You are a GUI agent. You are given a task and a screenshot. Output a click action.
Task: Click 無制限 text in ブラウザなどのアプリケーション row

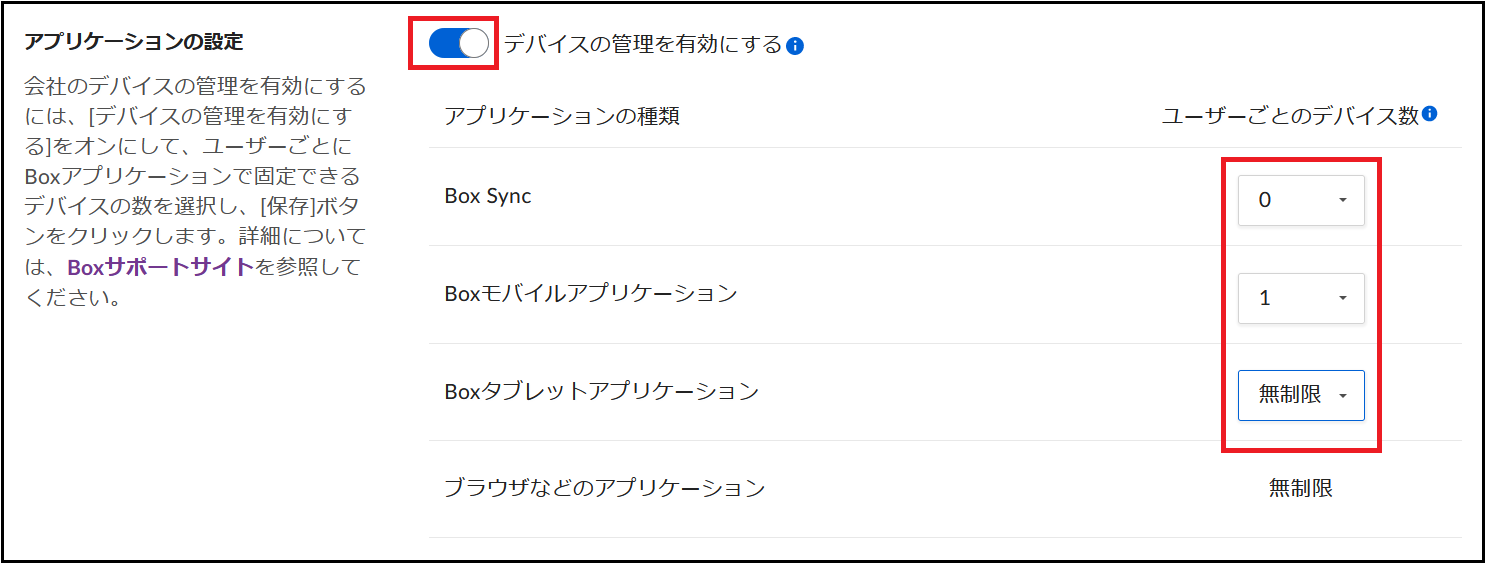point(1301,488)
